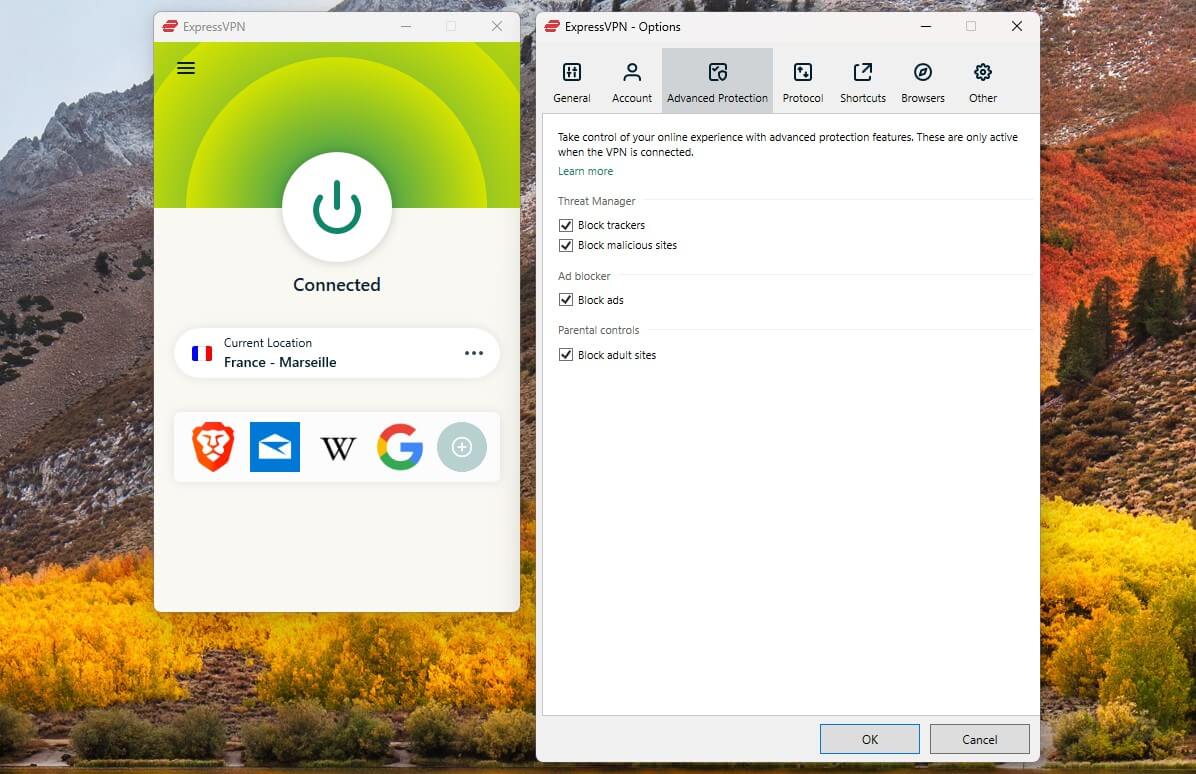This screenshot has height=774, width=1196.
Task: Click the Parental controls section heading
Action: (x=598, y=330)
